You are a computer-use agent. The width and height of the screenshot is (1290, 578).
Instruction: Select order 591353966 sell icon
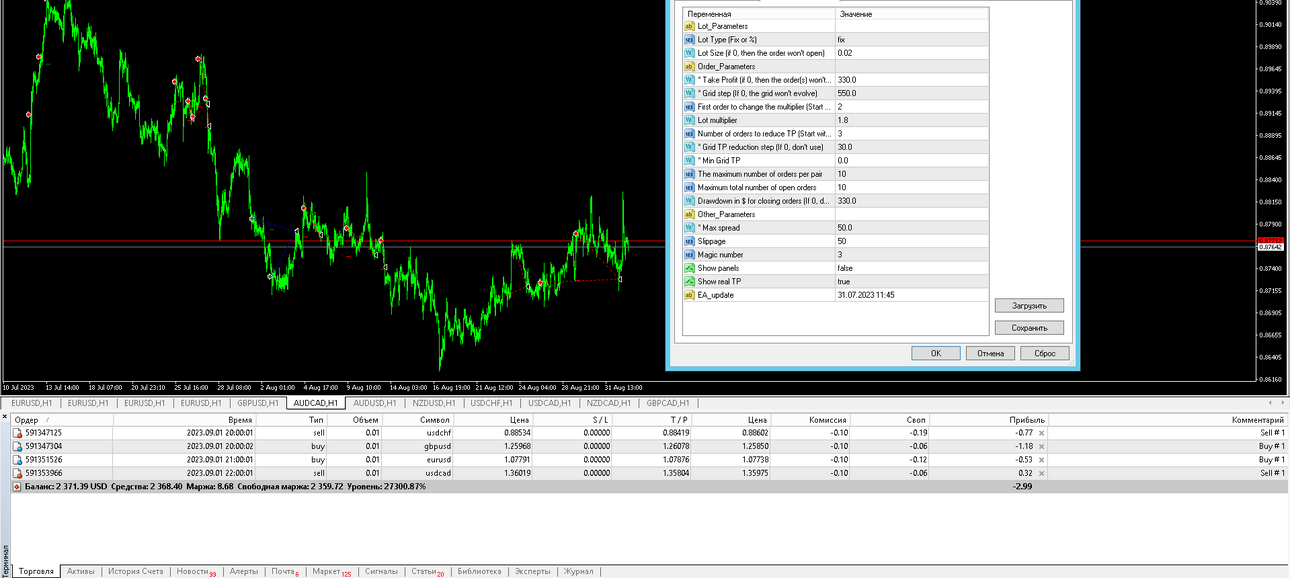tap(17, 473)
